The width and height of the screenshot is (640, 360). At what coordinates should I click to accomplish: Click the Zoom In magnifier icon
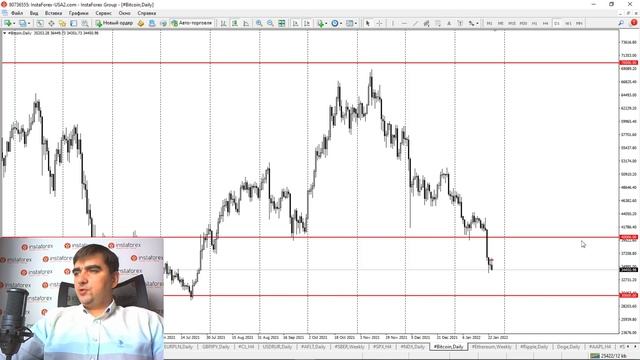click(259, 23)
